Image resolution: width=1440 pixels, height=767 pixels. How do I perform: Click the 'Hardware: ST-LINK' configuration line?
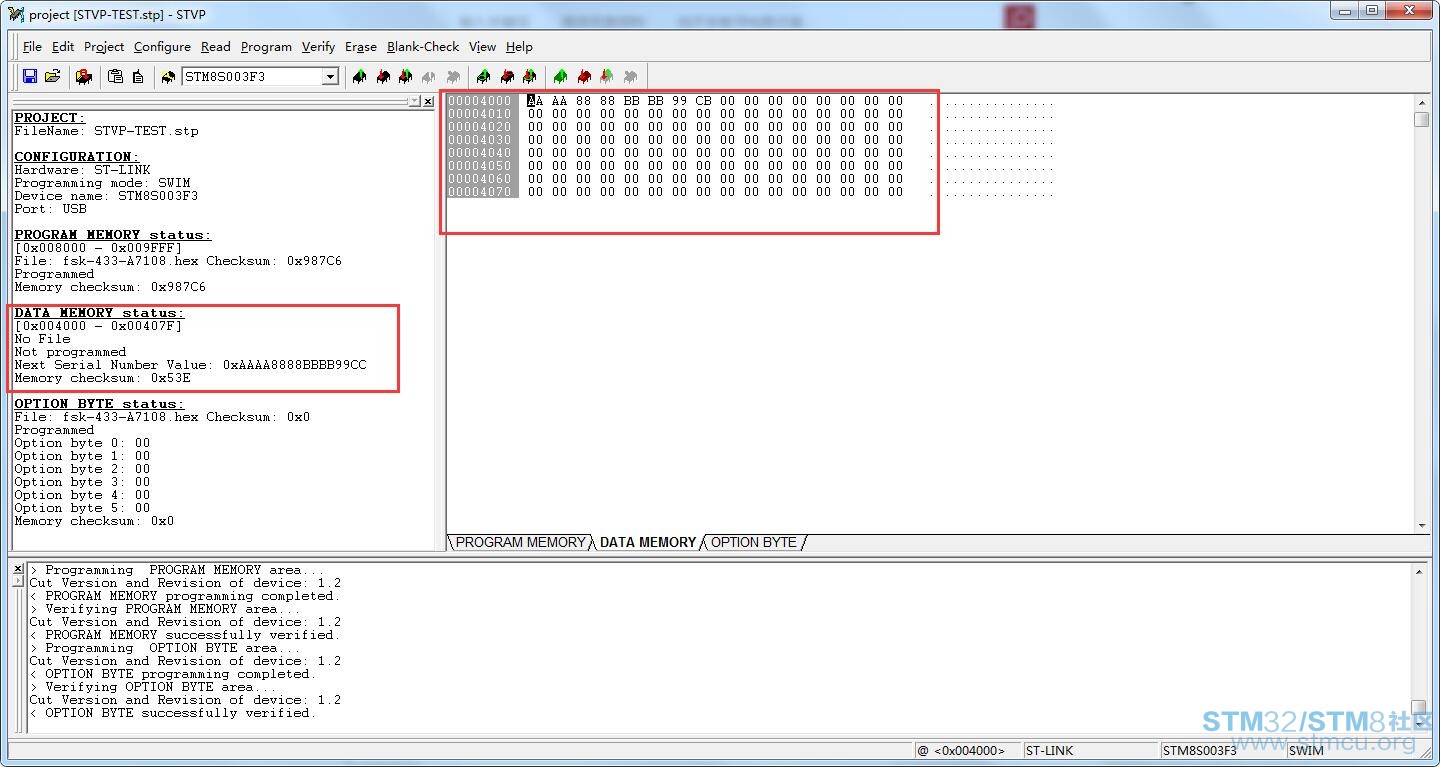coord(82,170)
